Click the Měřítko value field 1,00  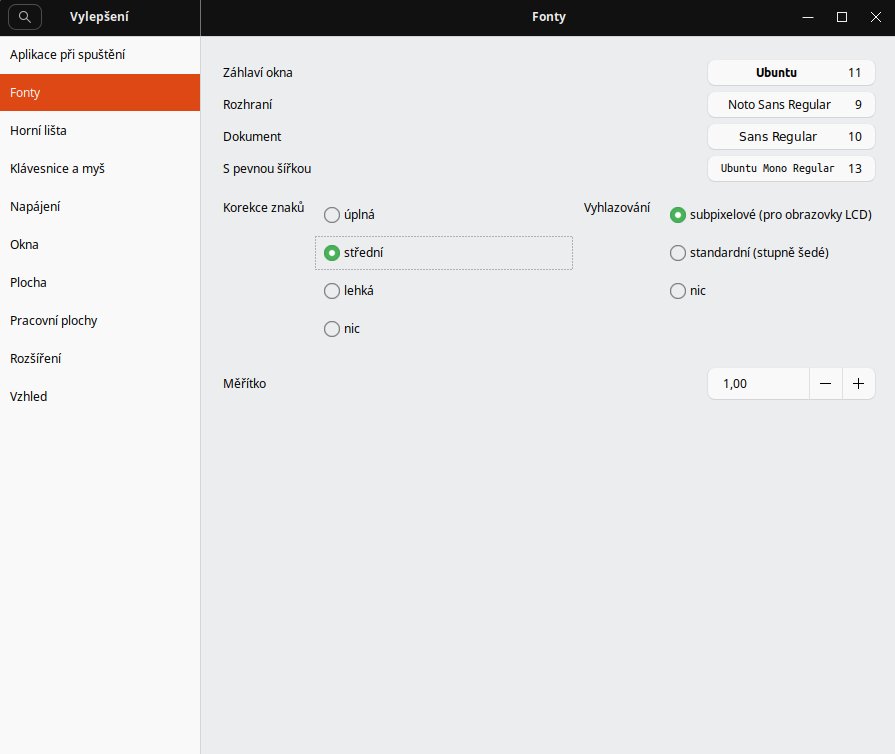[x=759, y=384]
